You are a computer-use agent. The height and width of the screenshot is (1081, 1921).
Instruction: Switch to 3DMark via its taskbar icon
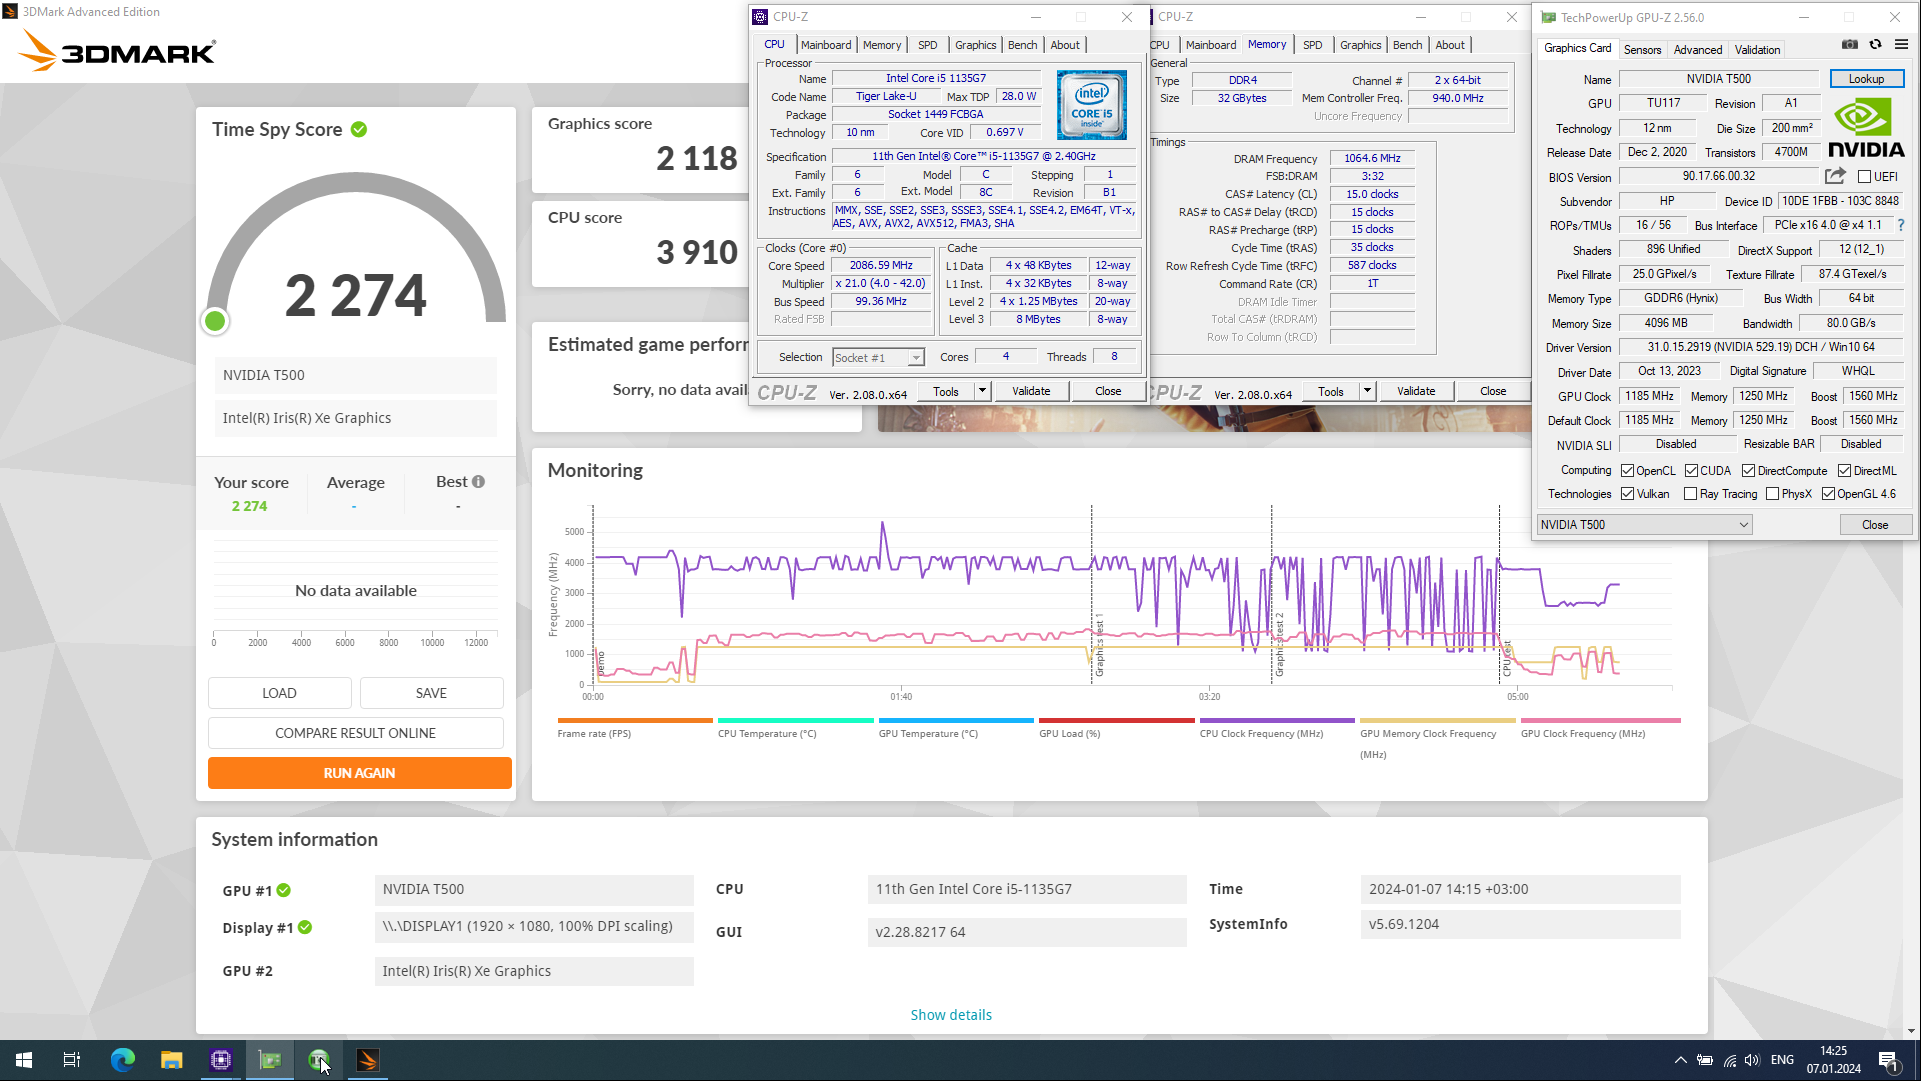[x=368, y=1060]
